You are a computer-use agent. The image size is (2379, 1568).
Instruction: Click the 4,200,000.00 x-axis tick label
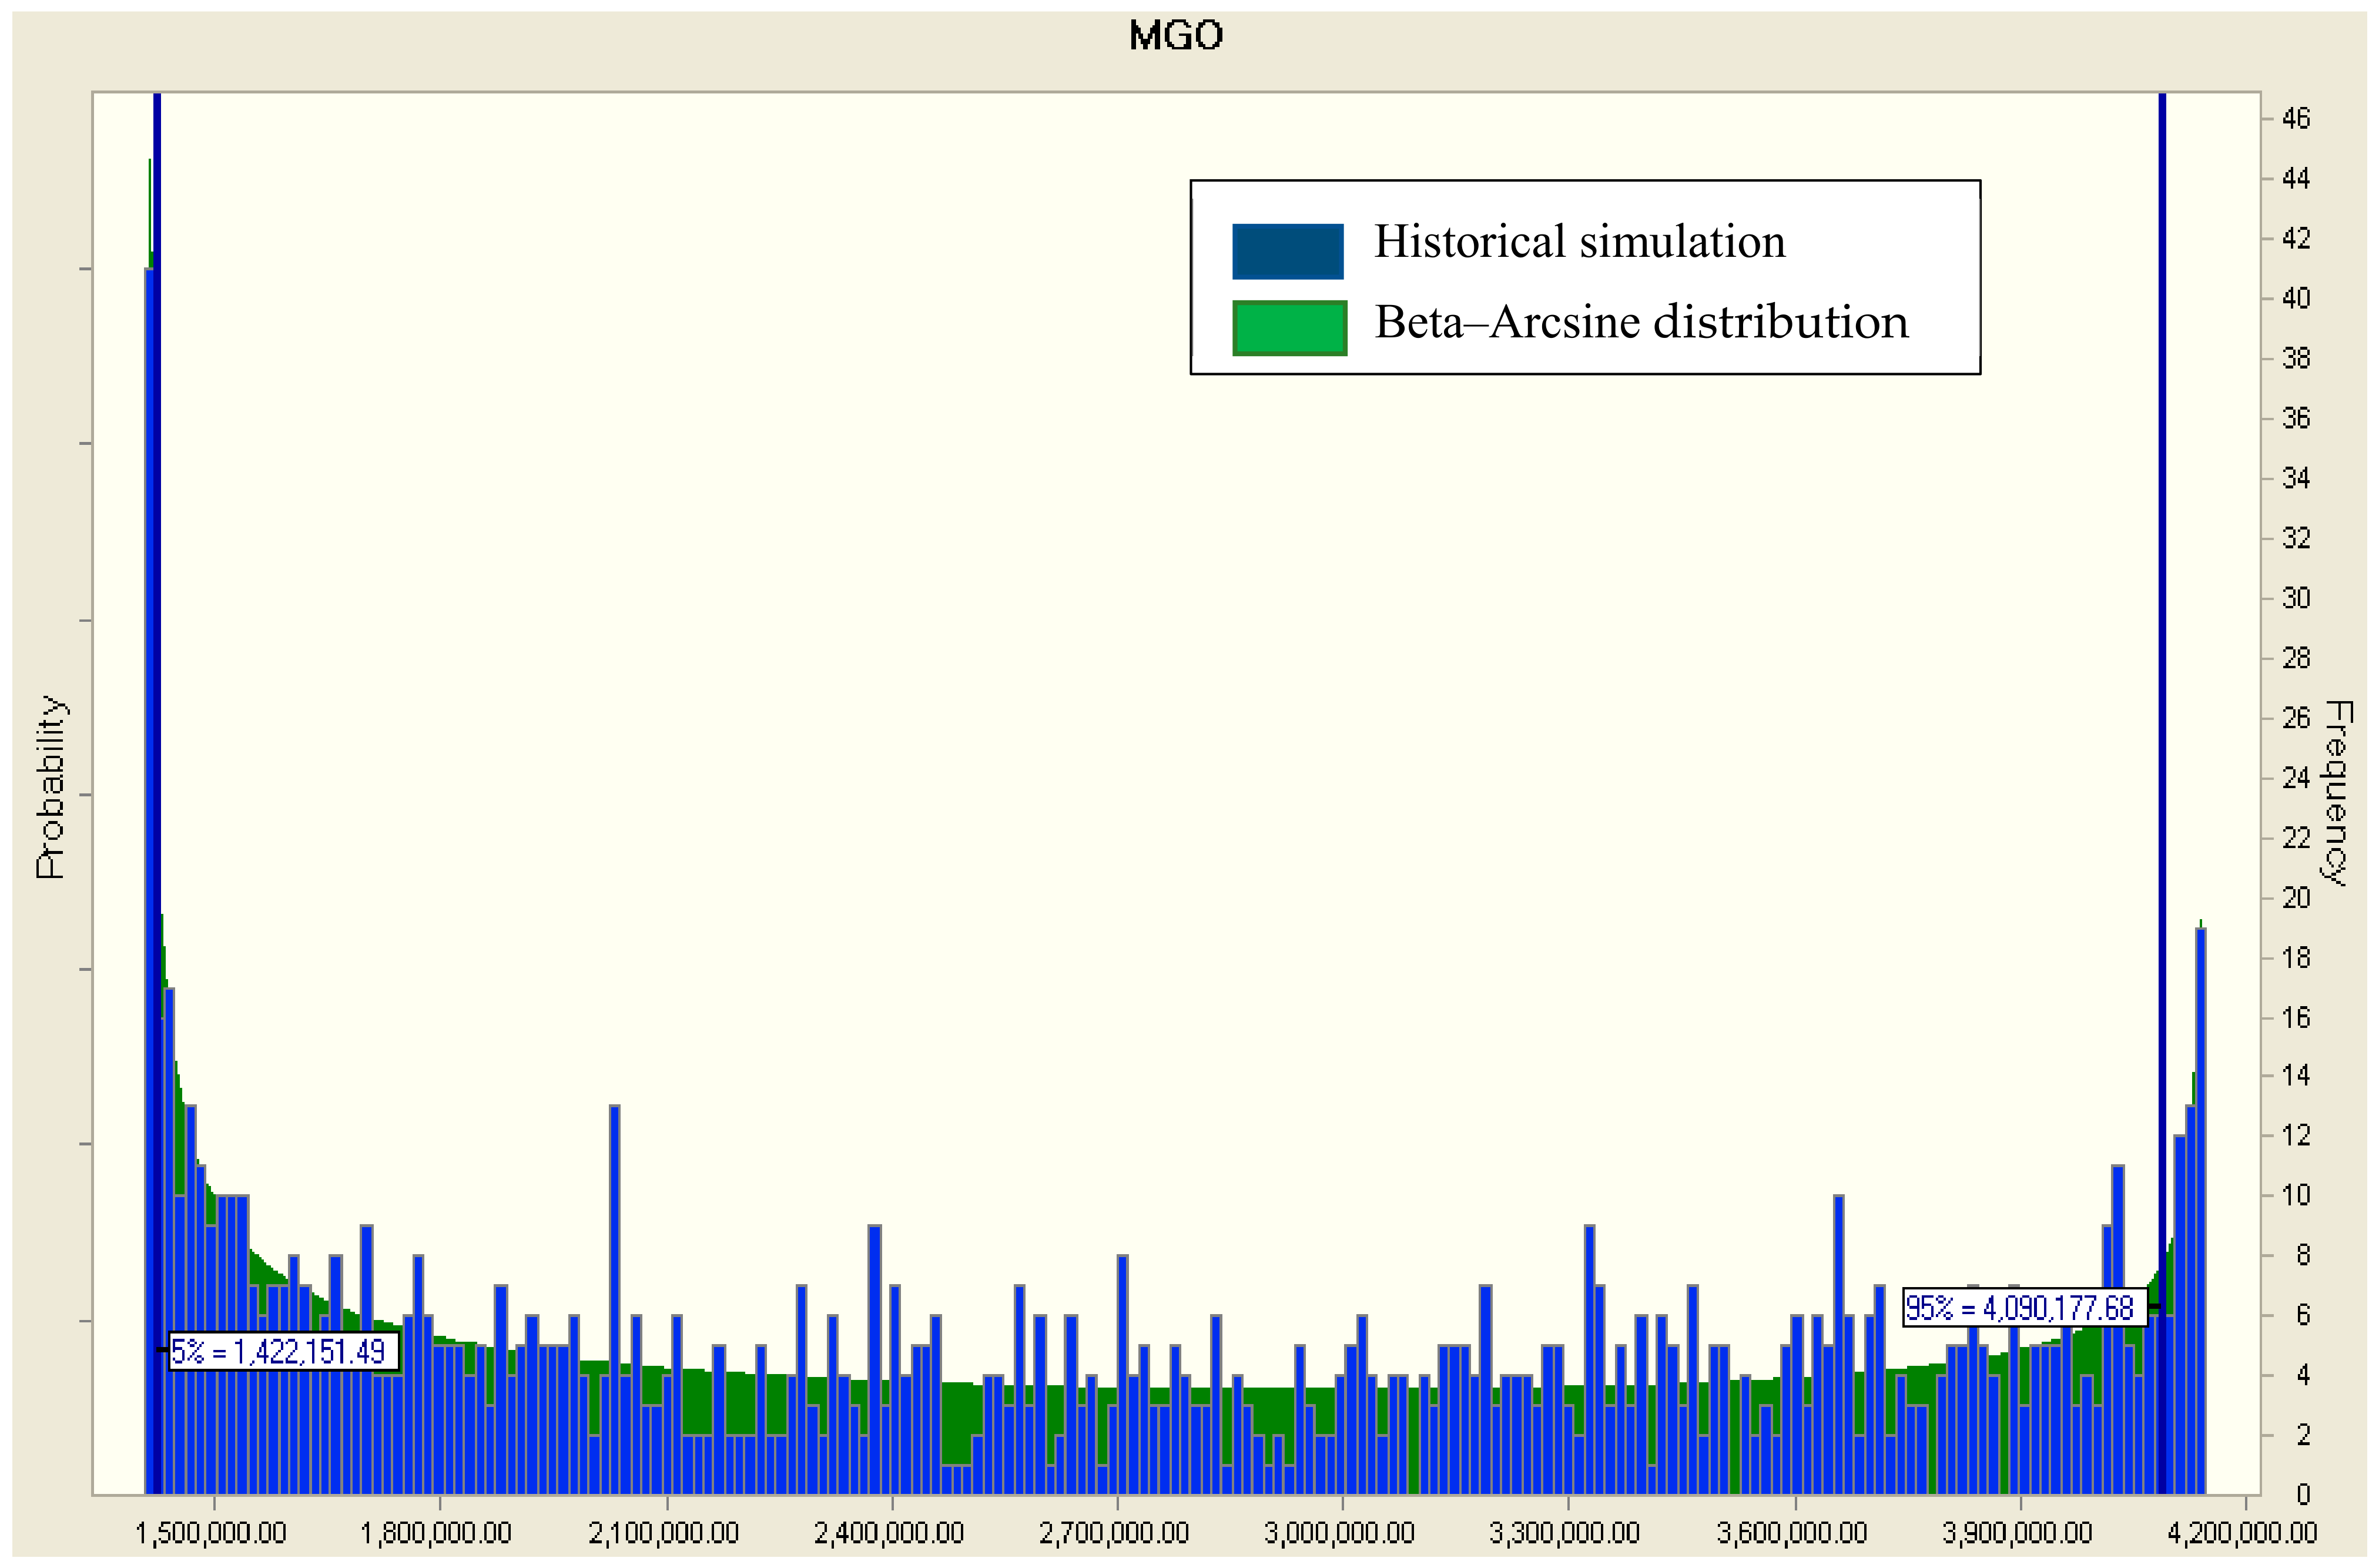[x=2241, y=1533]
